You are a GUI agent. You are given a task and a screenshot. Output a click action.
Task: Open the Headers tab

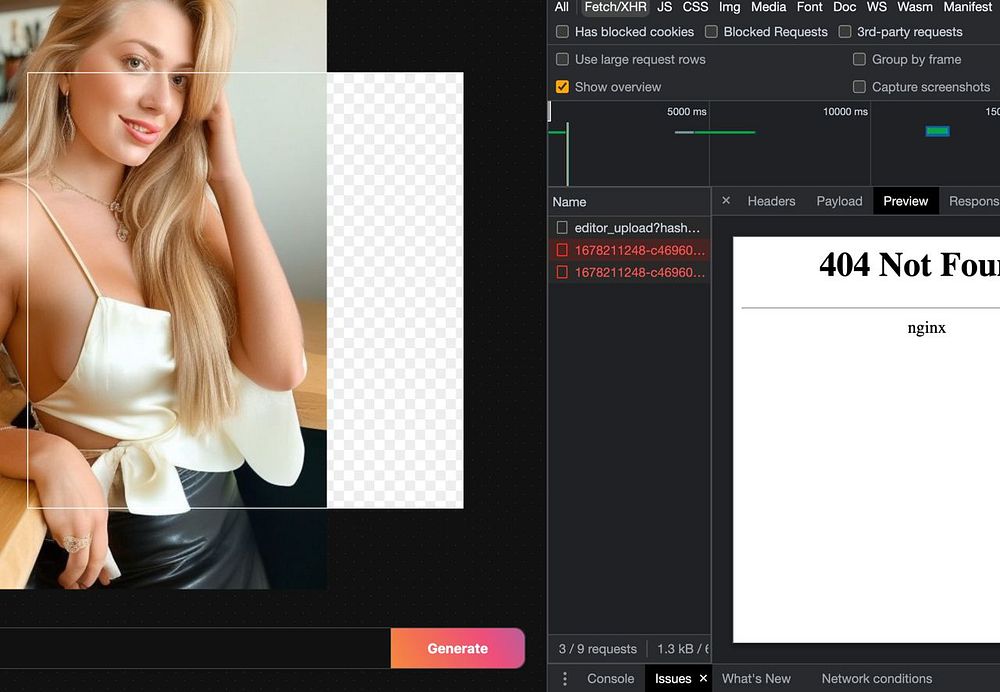click(771, 201)
